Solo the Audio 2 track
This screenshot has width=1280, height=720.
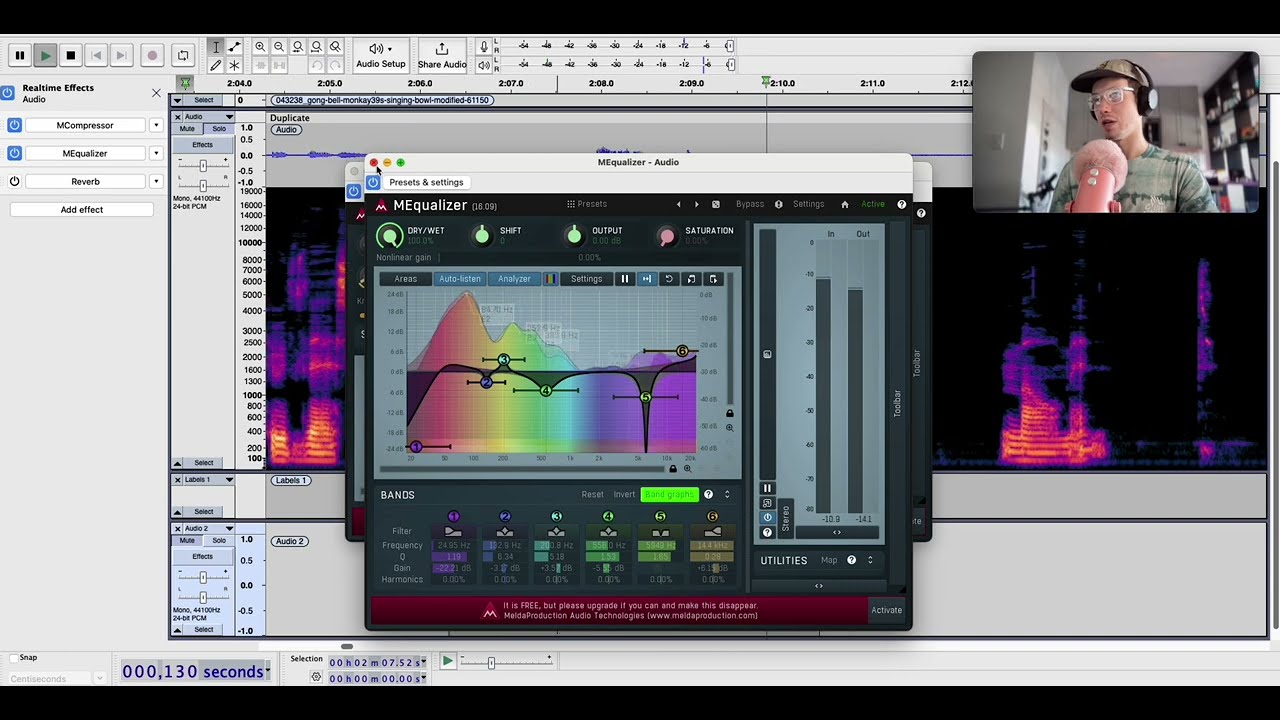click(219, 540)
